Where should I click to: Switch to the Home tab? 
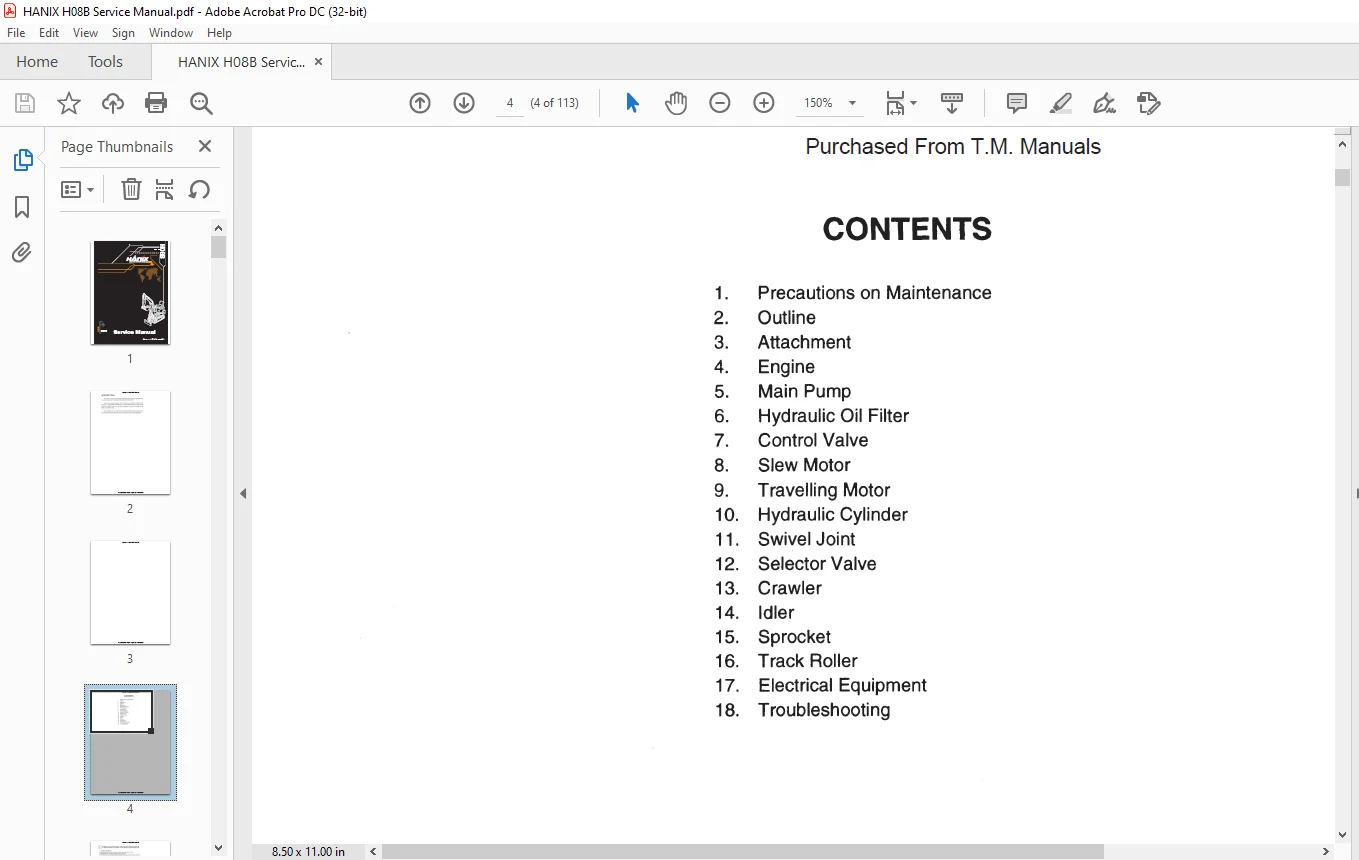pyautogui.click(x=37, y=62)
